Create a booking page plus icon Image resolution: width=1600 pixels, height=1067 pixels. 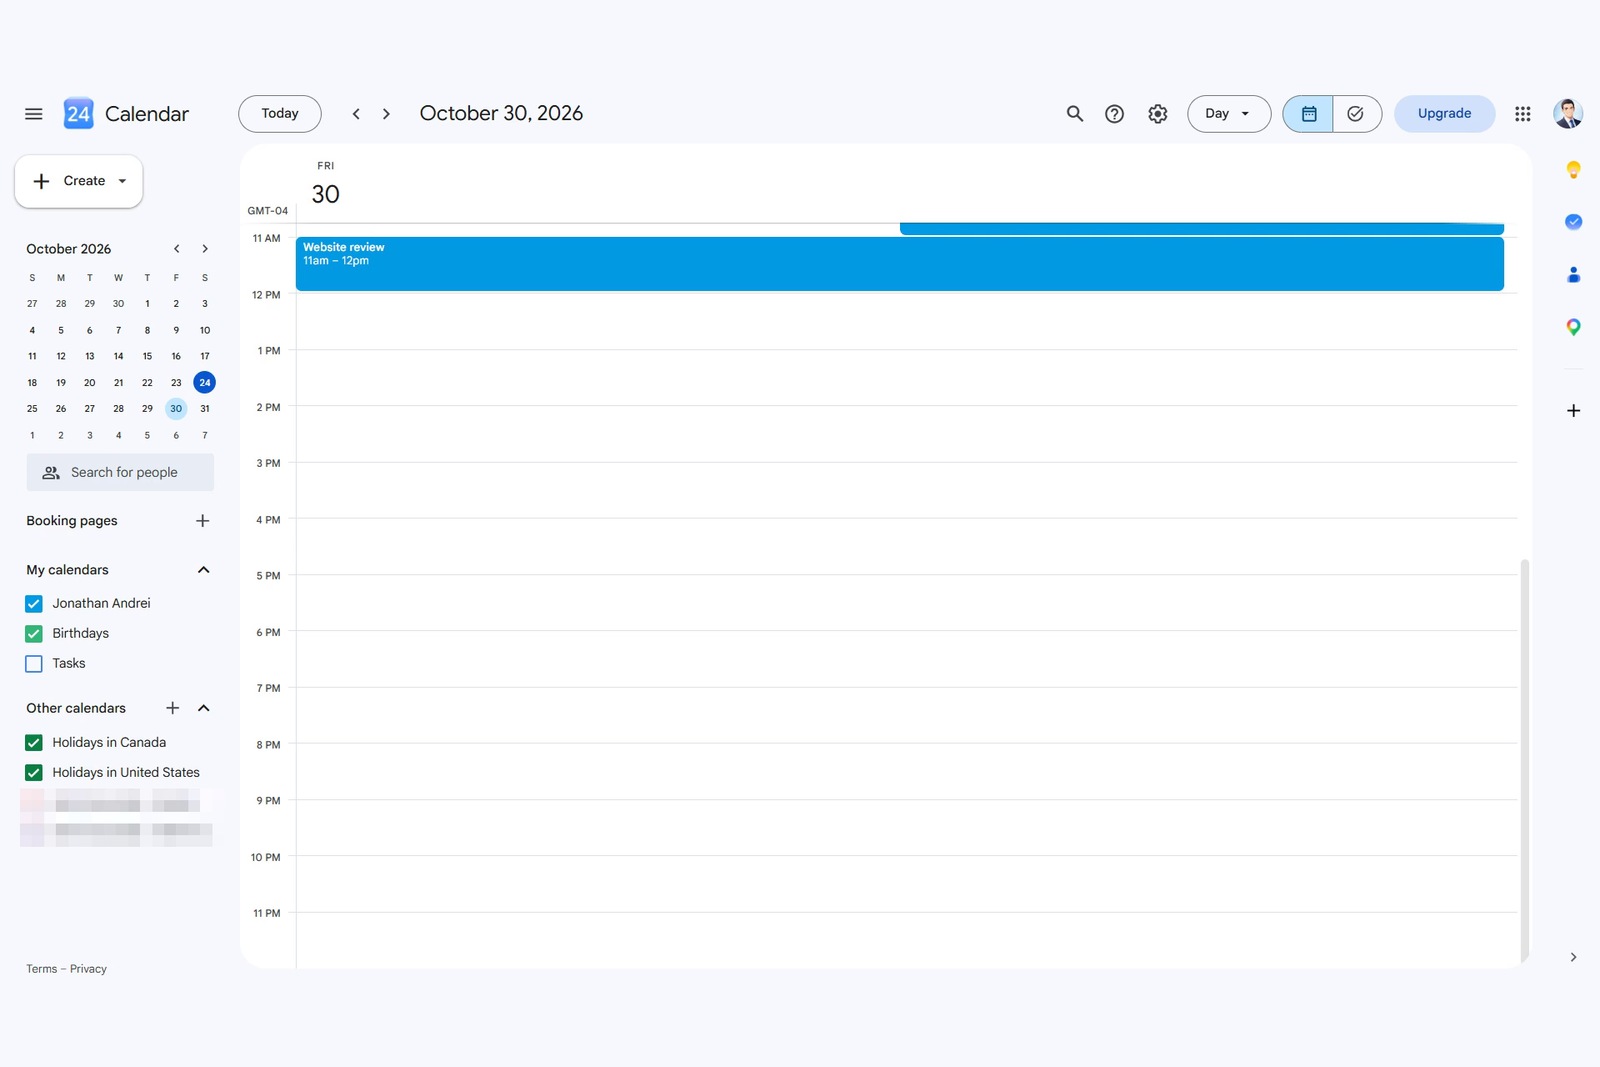(x=203, y=521)
